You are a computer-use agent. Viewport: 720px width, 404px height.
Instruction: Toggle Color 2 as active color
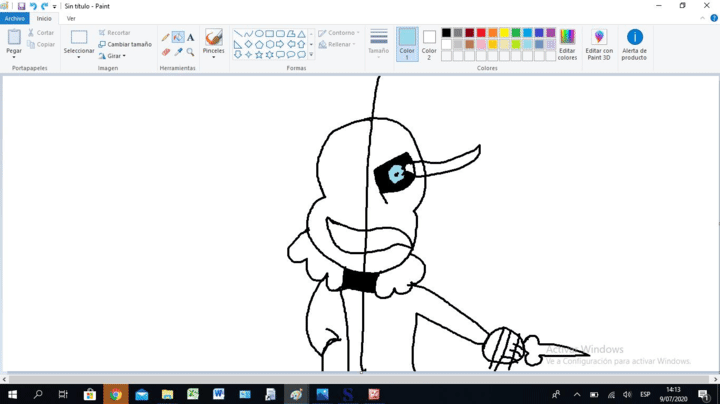point(429,43)
